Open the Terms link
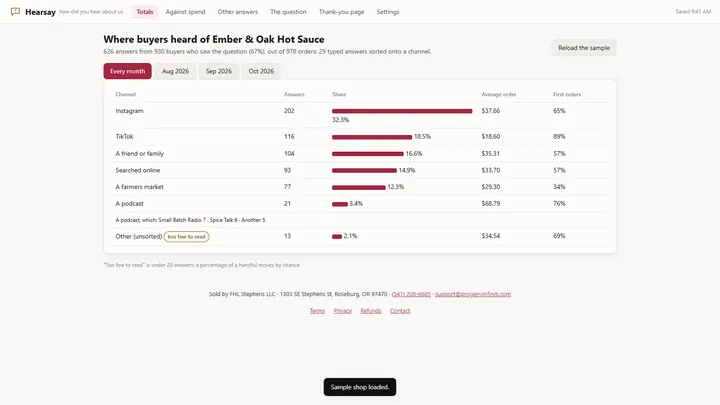 pyautogui.click(x=317, y=311)
